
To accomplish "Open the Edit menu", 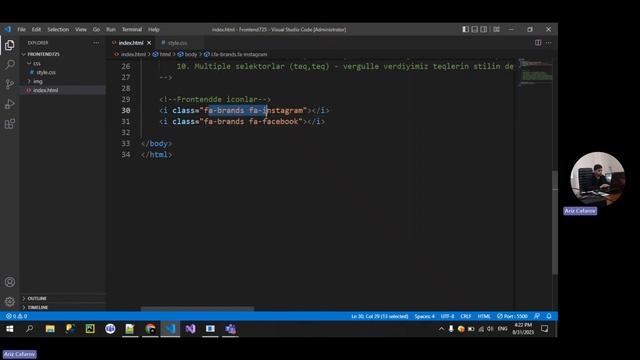I will point(36,29).
